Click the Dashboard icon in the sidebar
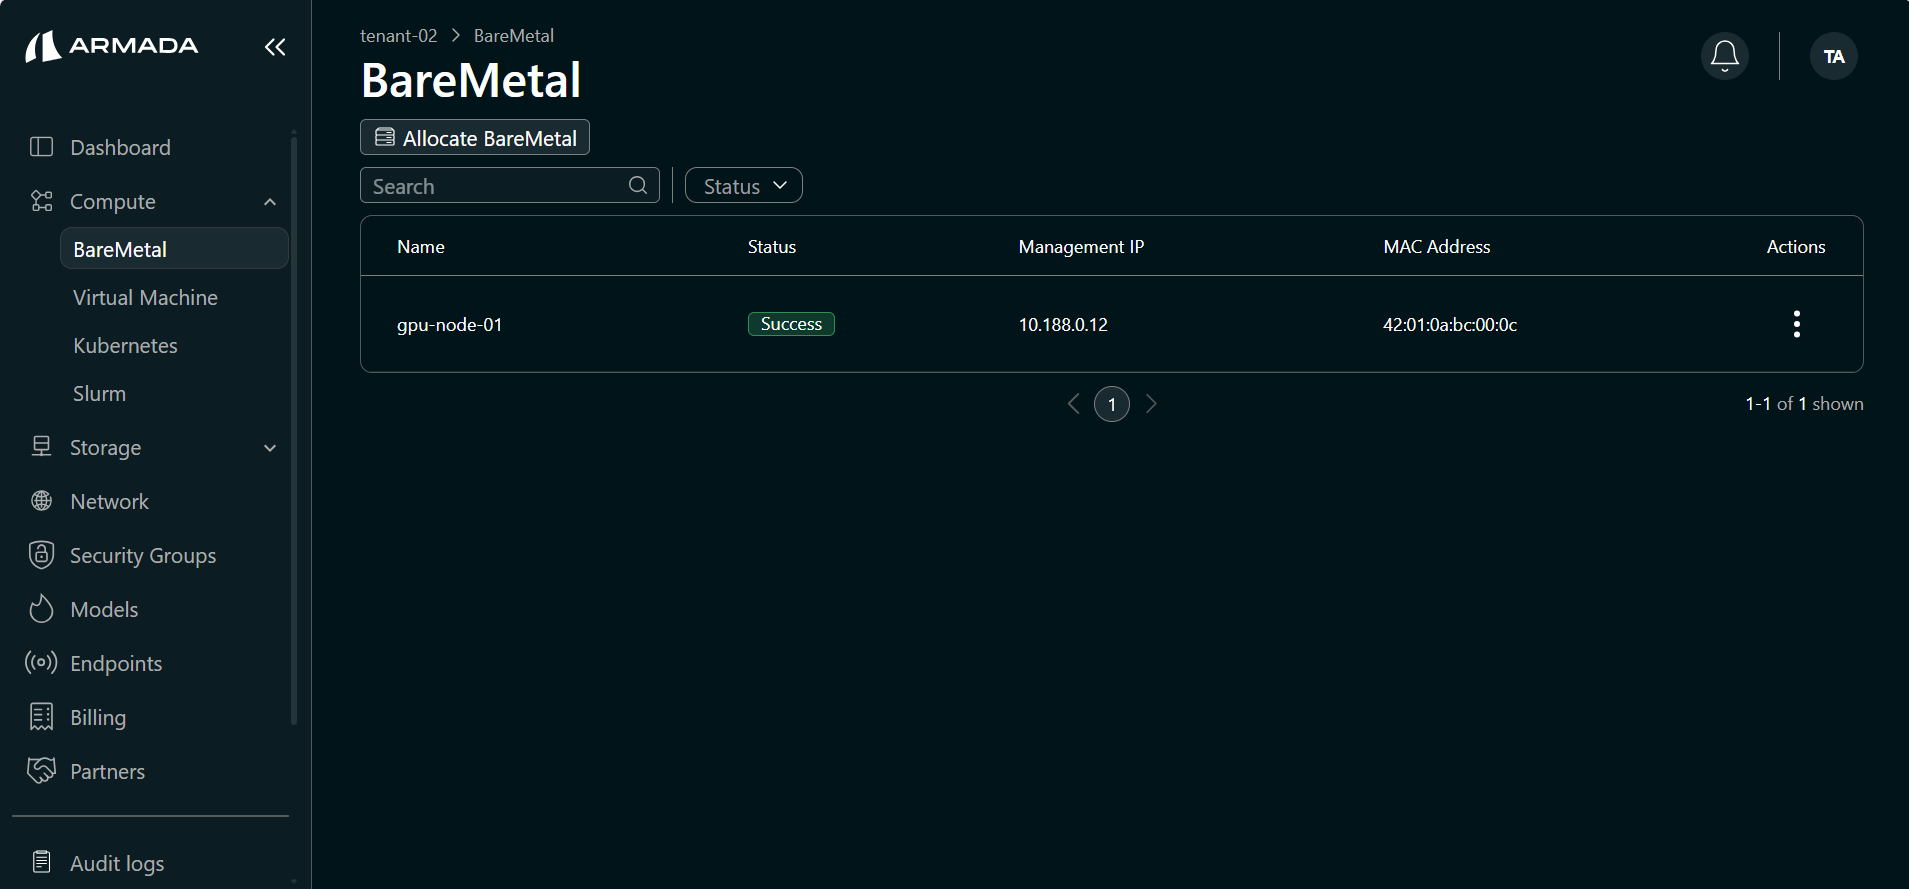The height and width of the screenshot is (889, 1909). tap(41, 147)
